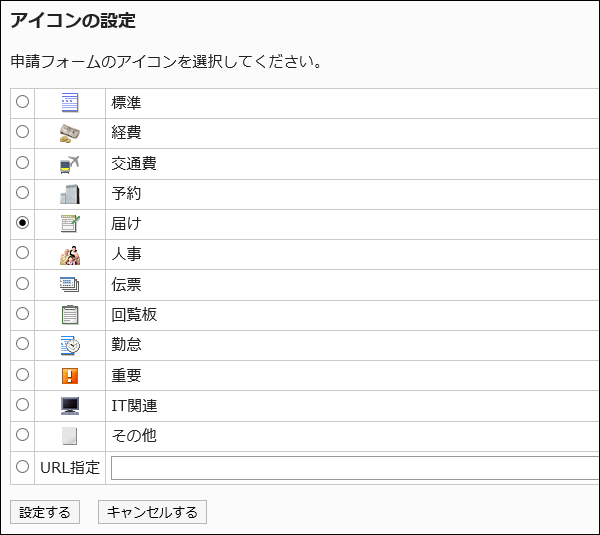Click the 伝票 stacked slips icon
This screenshot has height=535, width=600.
pos(69,285)
